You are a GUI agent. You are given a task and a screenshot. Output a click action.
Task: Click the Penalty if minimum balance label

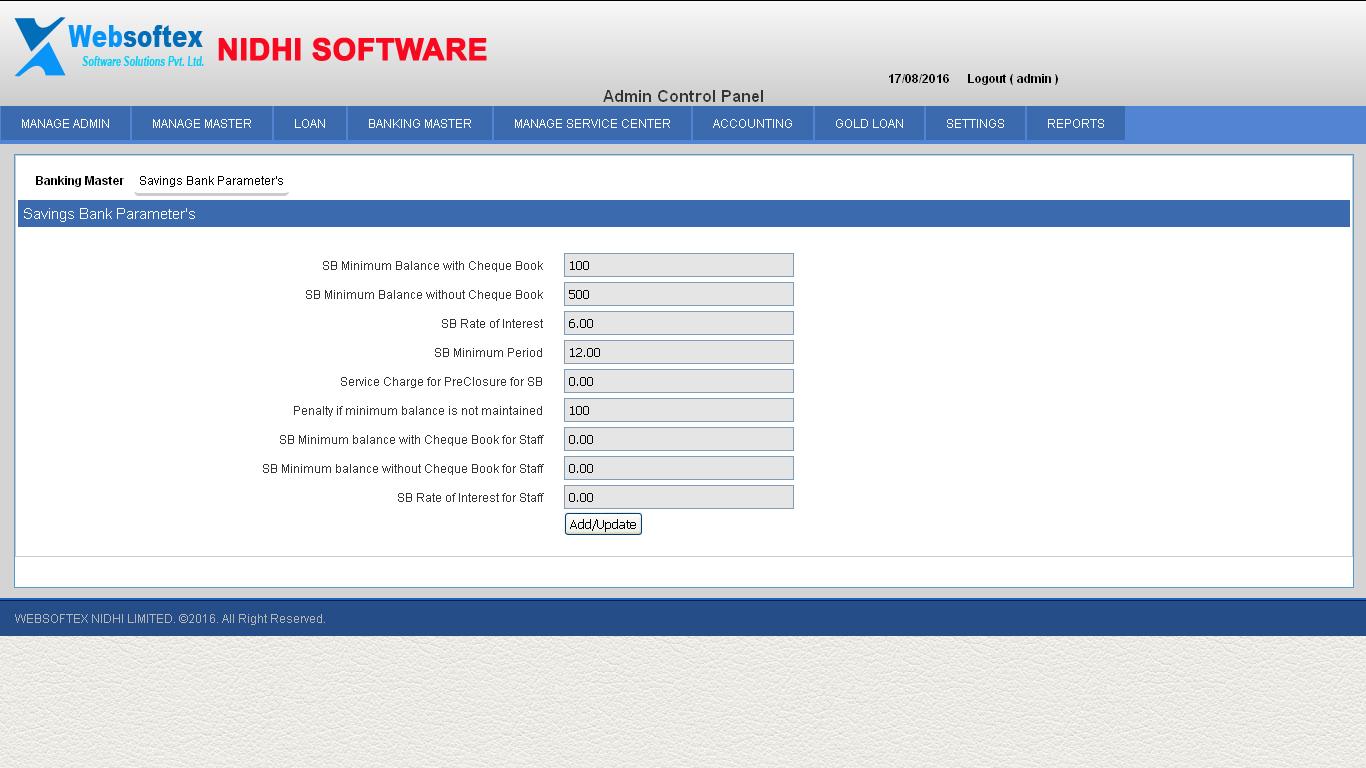[x=418, y=411]
